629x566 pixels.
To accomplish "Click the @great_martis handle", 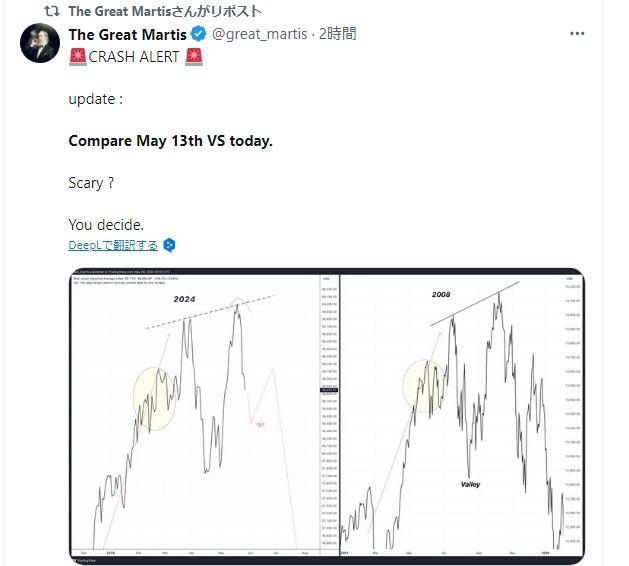I will [257, 35].
